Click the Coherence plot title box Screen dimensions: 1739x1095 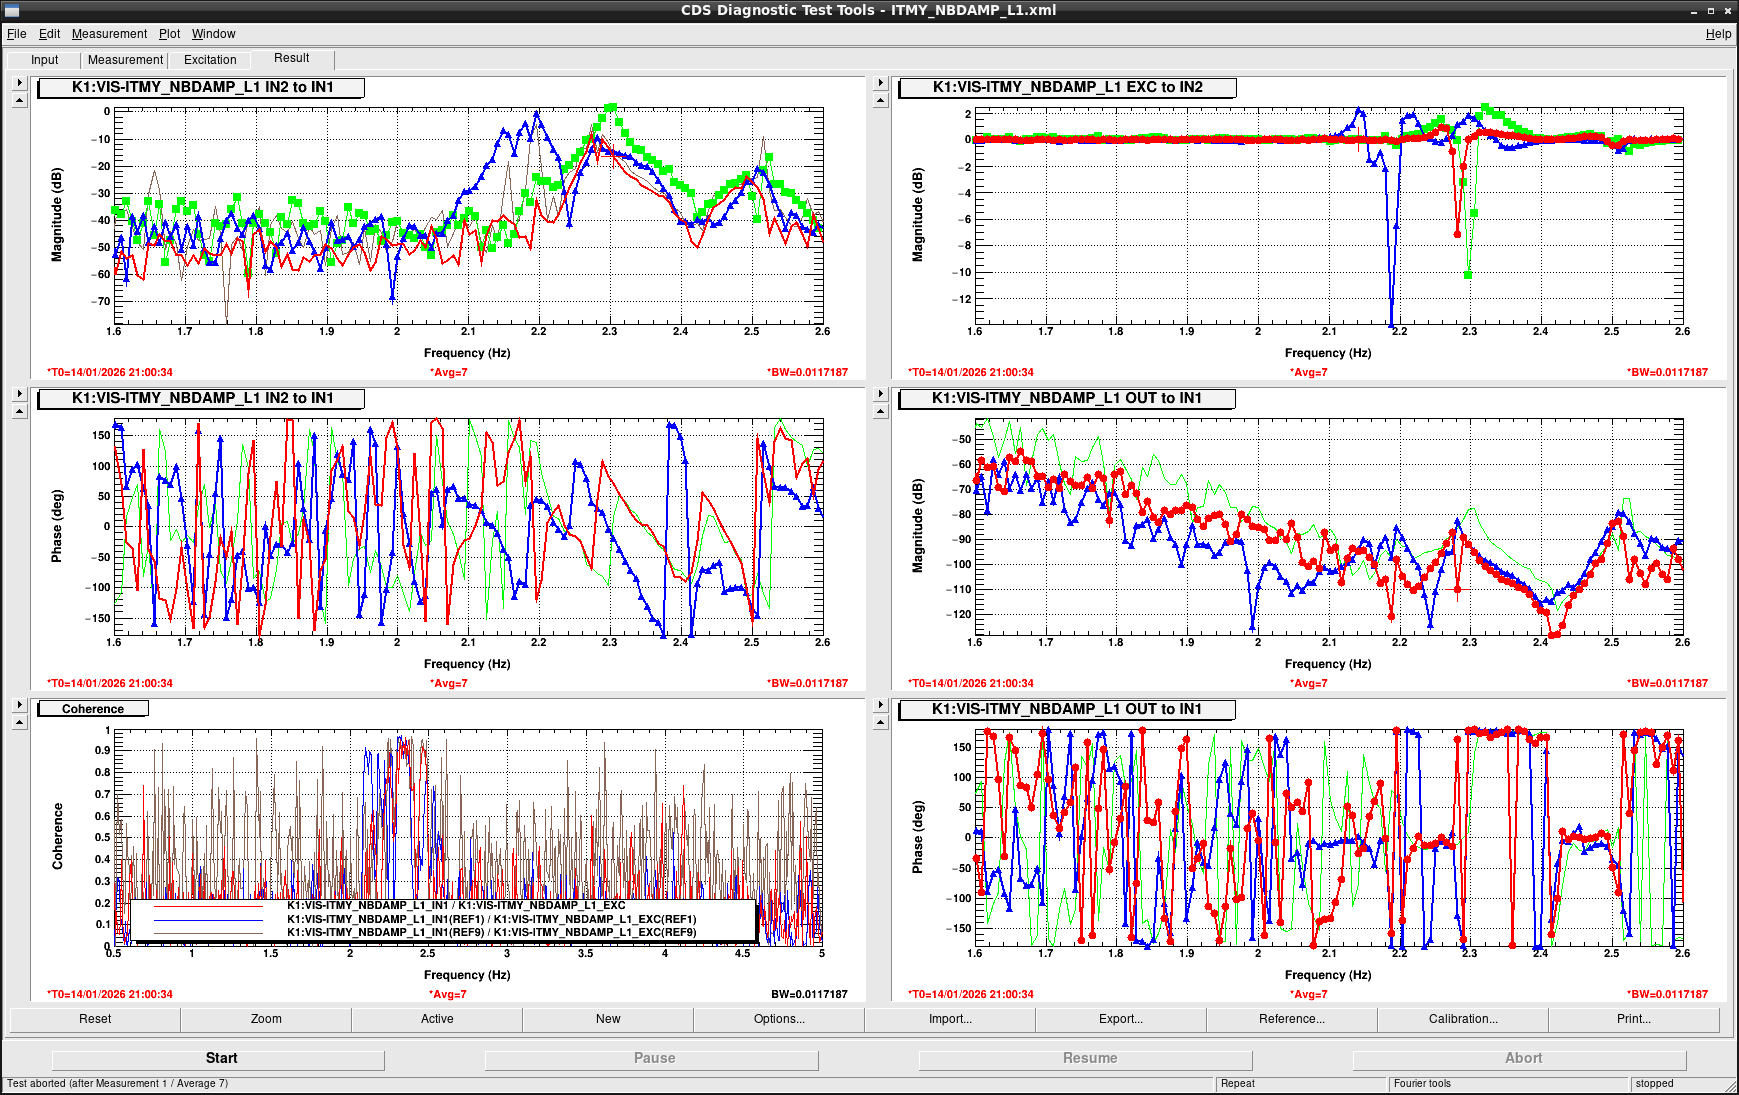coord(93,709)
